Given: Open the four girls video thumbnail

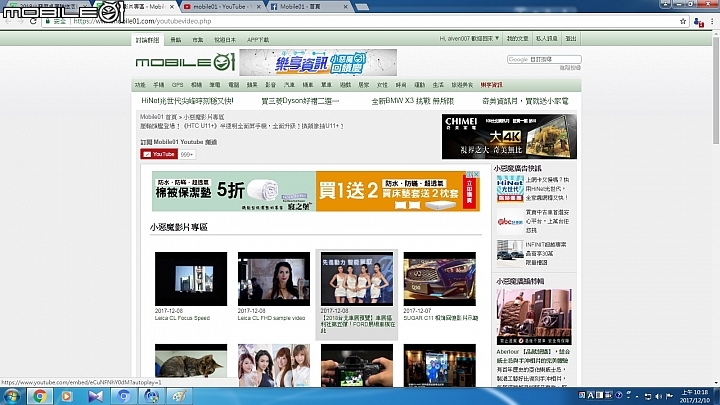Looking at the screenshot, I should [274, 365].
